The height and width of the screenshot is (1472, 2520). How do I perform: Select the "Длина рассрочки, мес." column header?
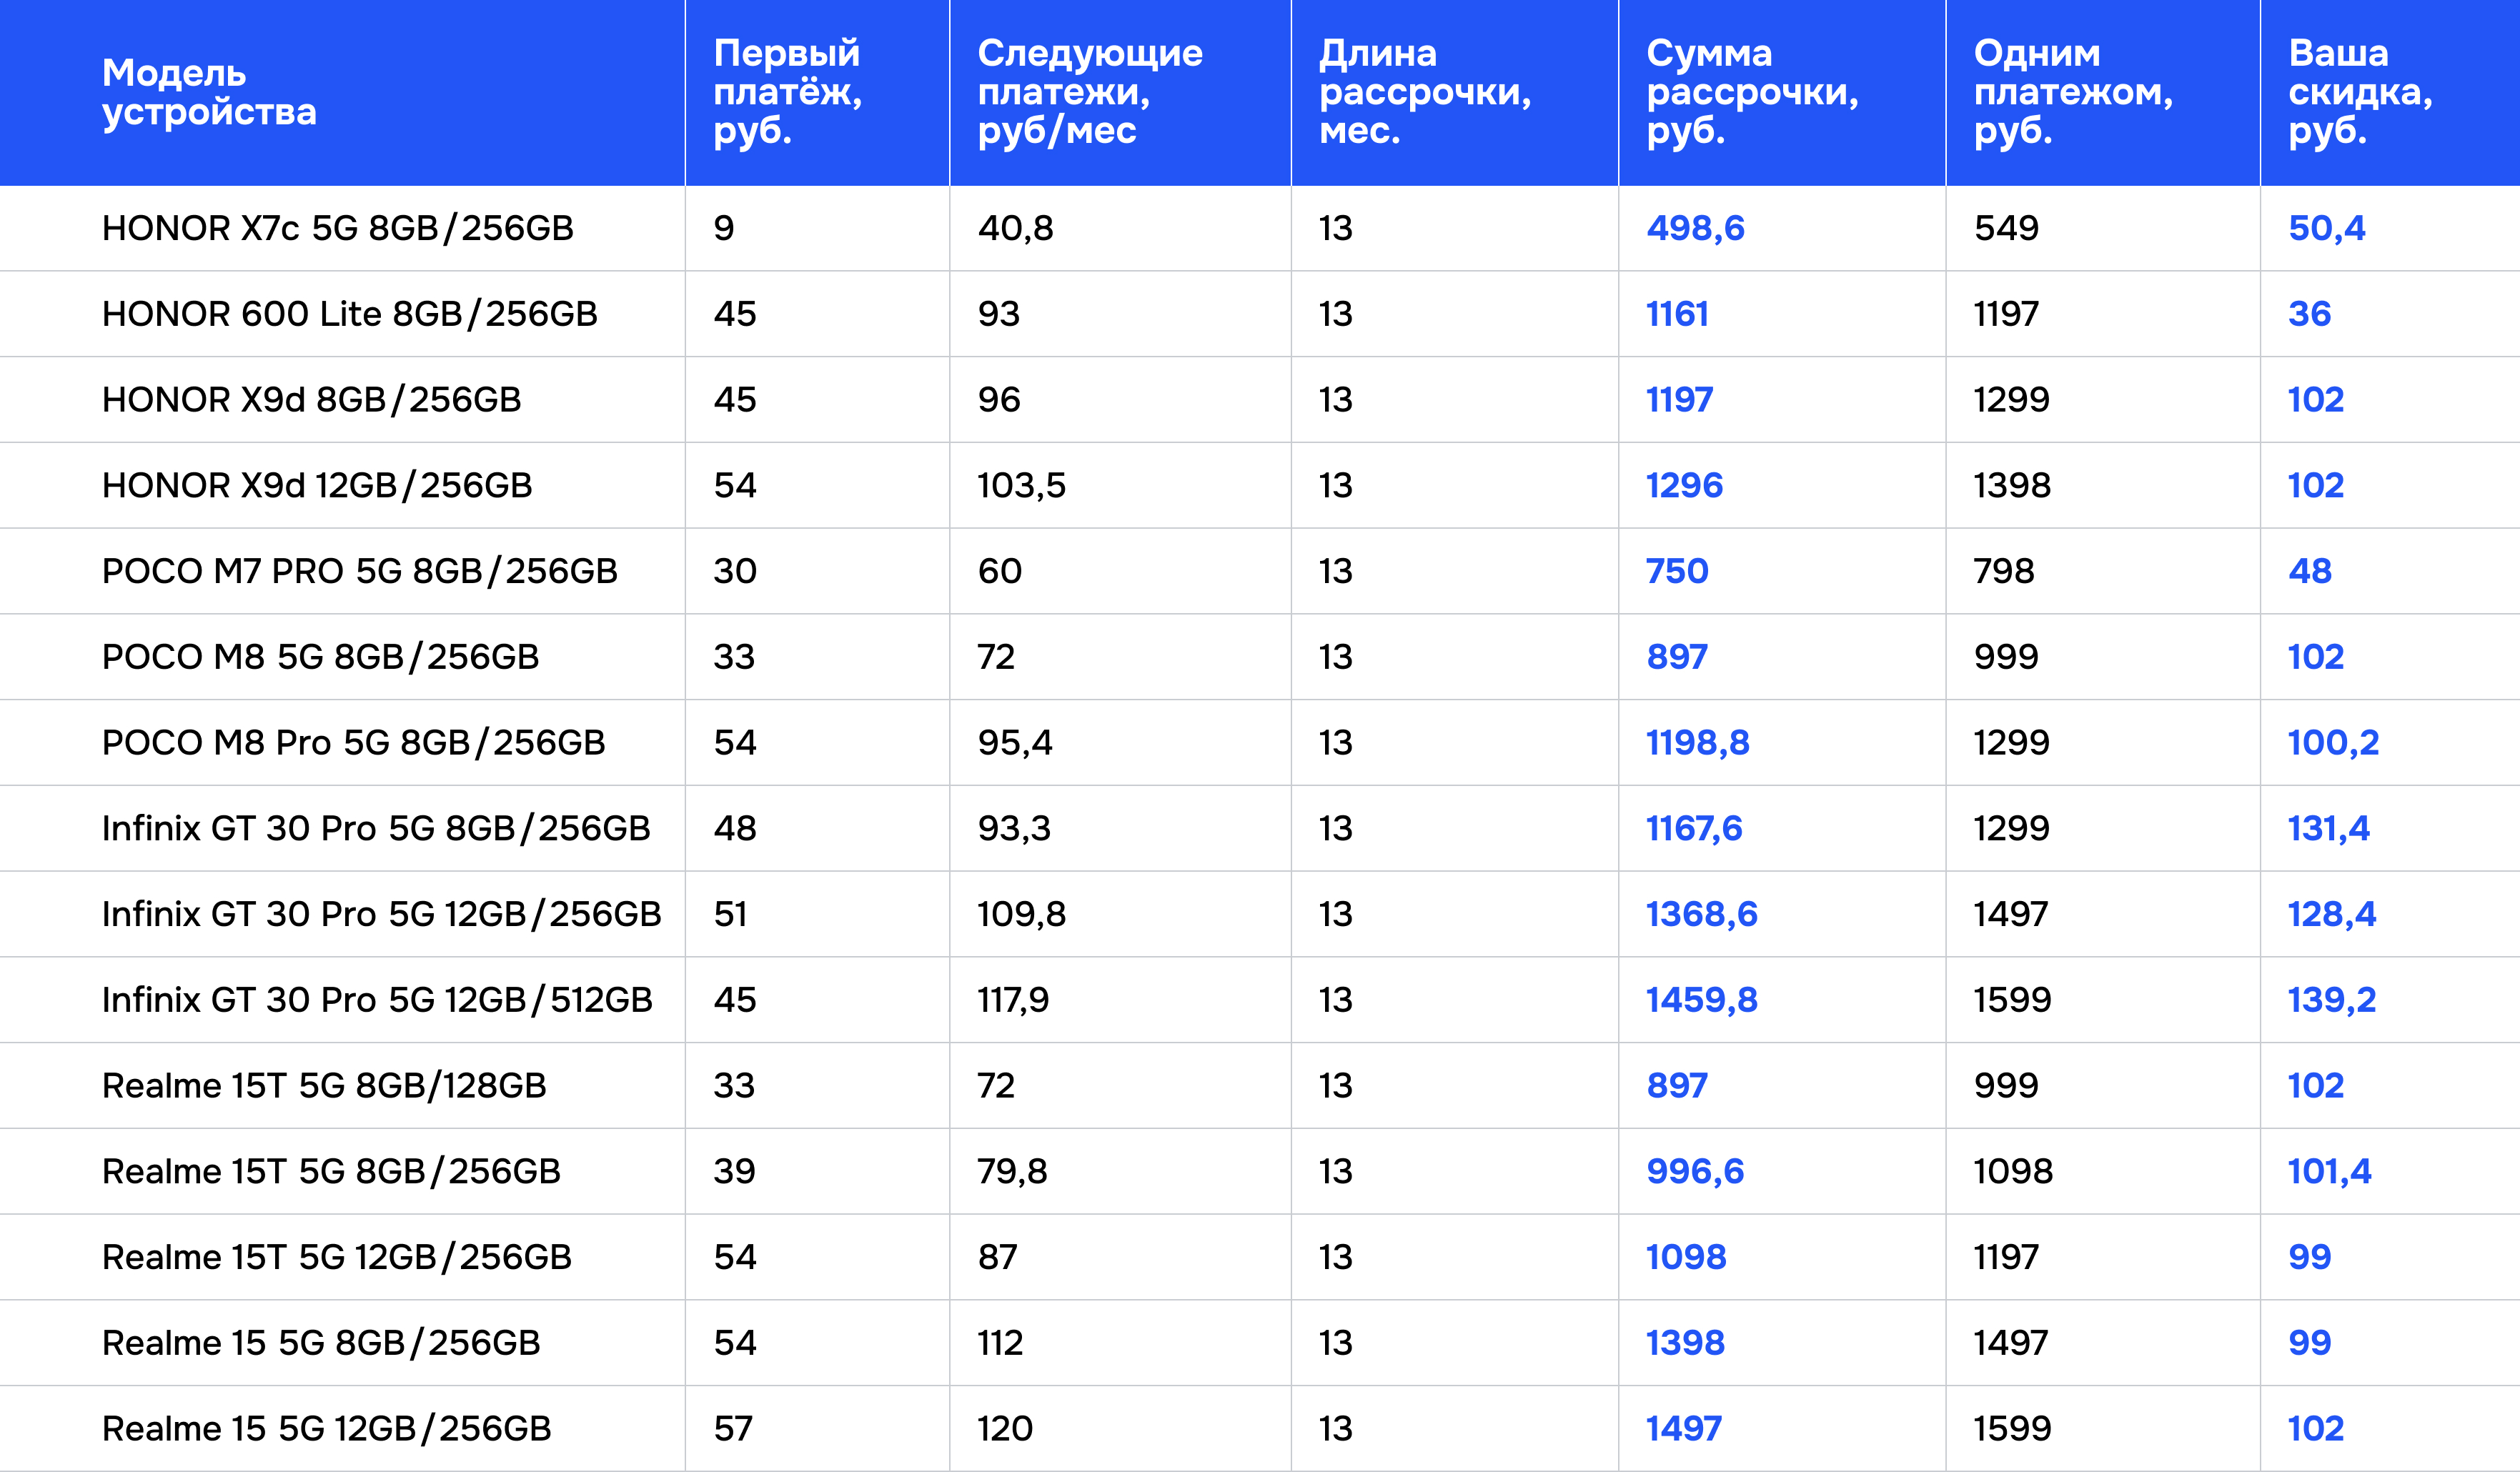[x=1424, y=92]
